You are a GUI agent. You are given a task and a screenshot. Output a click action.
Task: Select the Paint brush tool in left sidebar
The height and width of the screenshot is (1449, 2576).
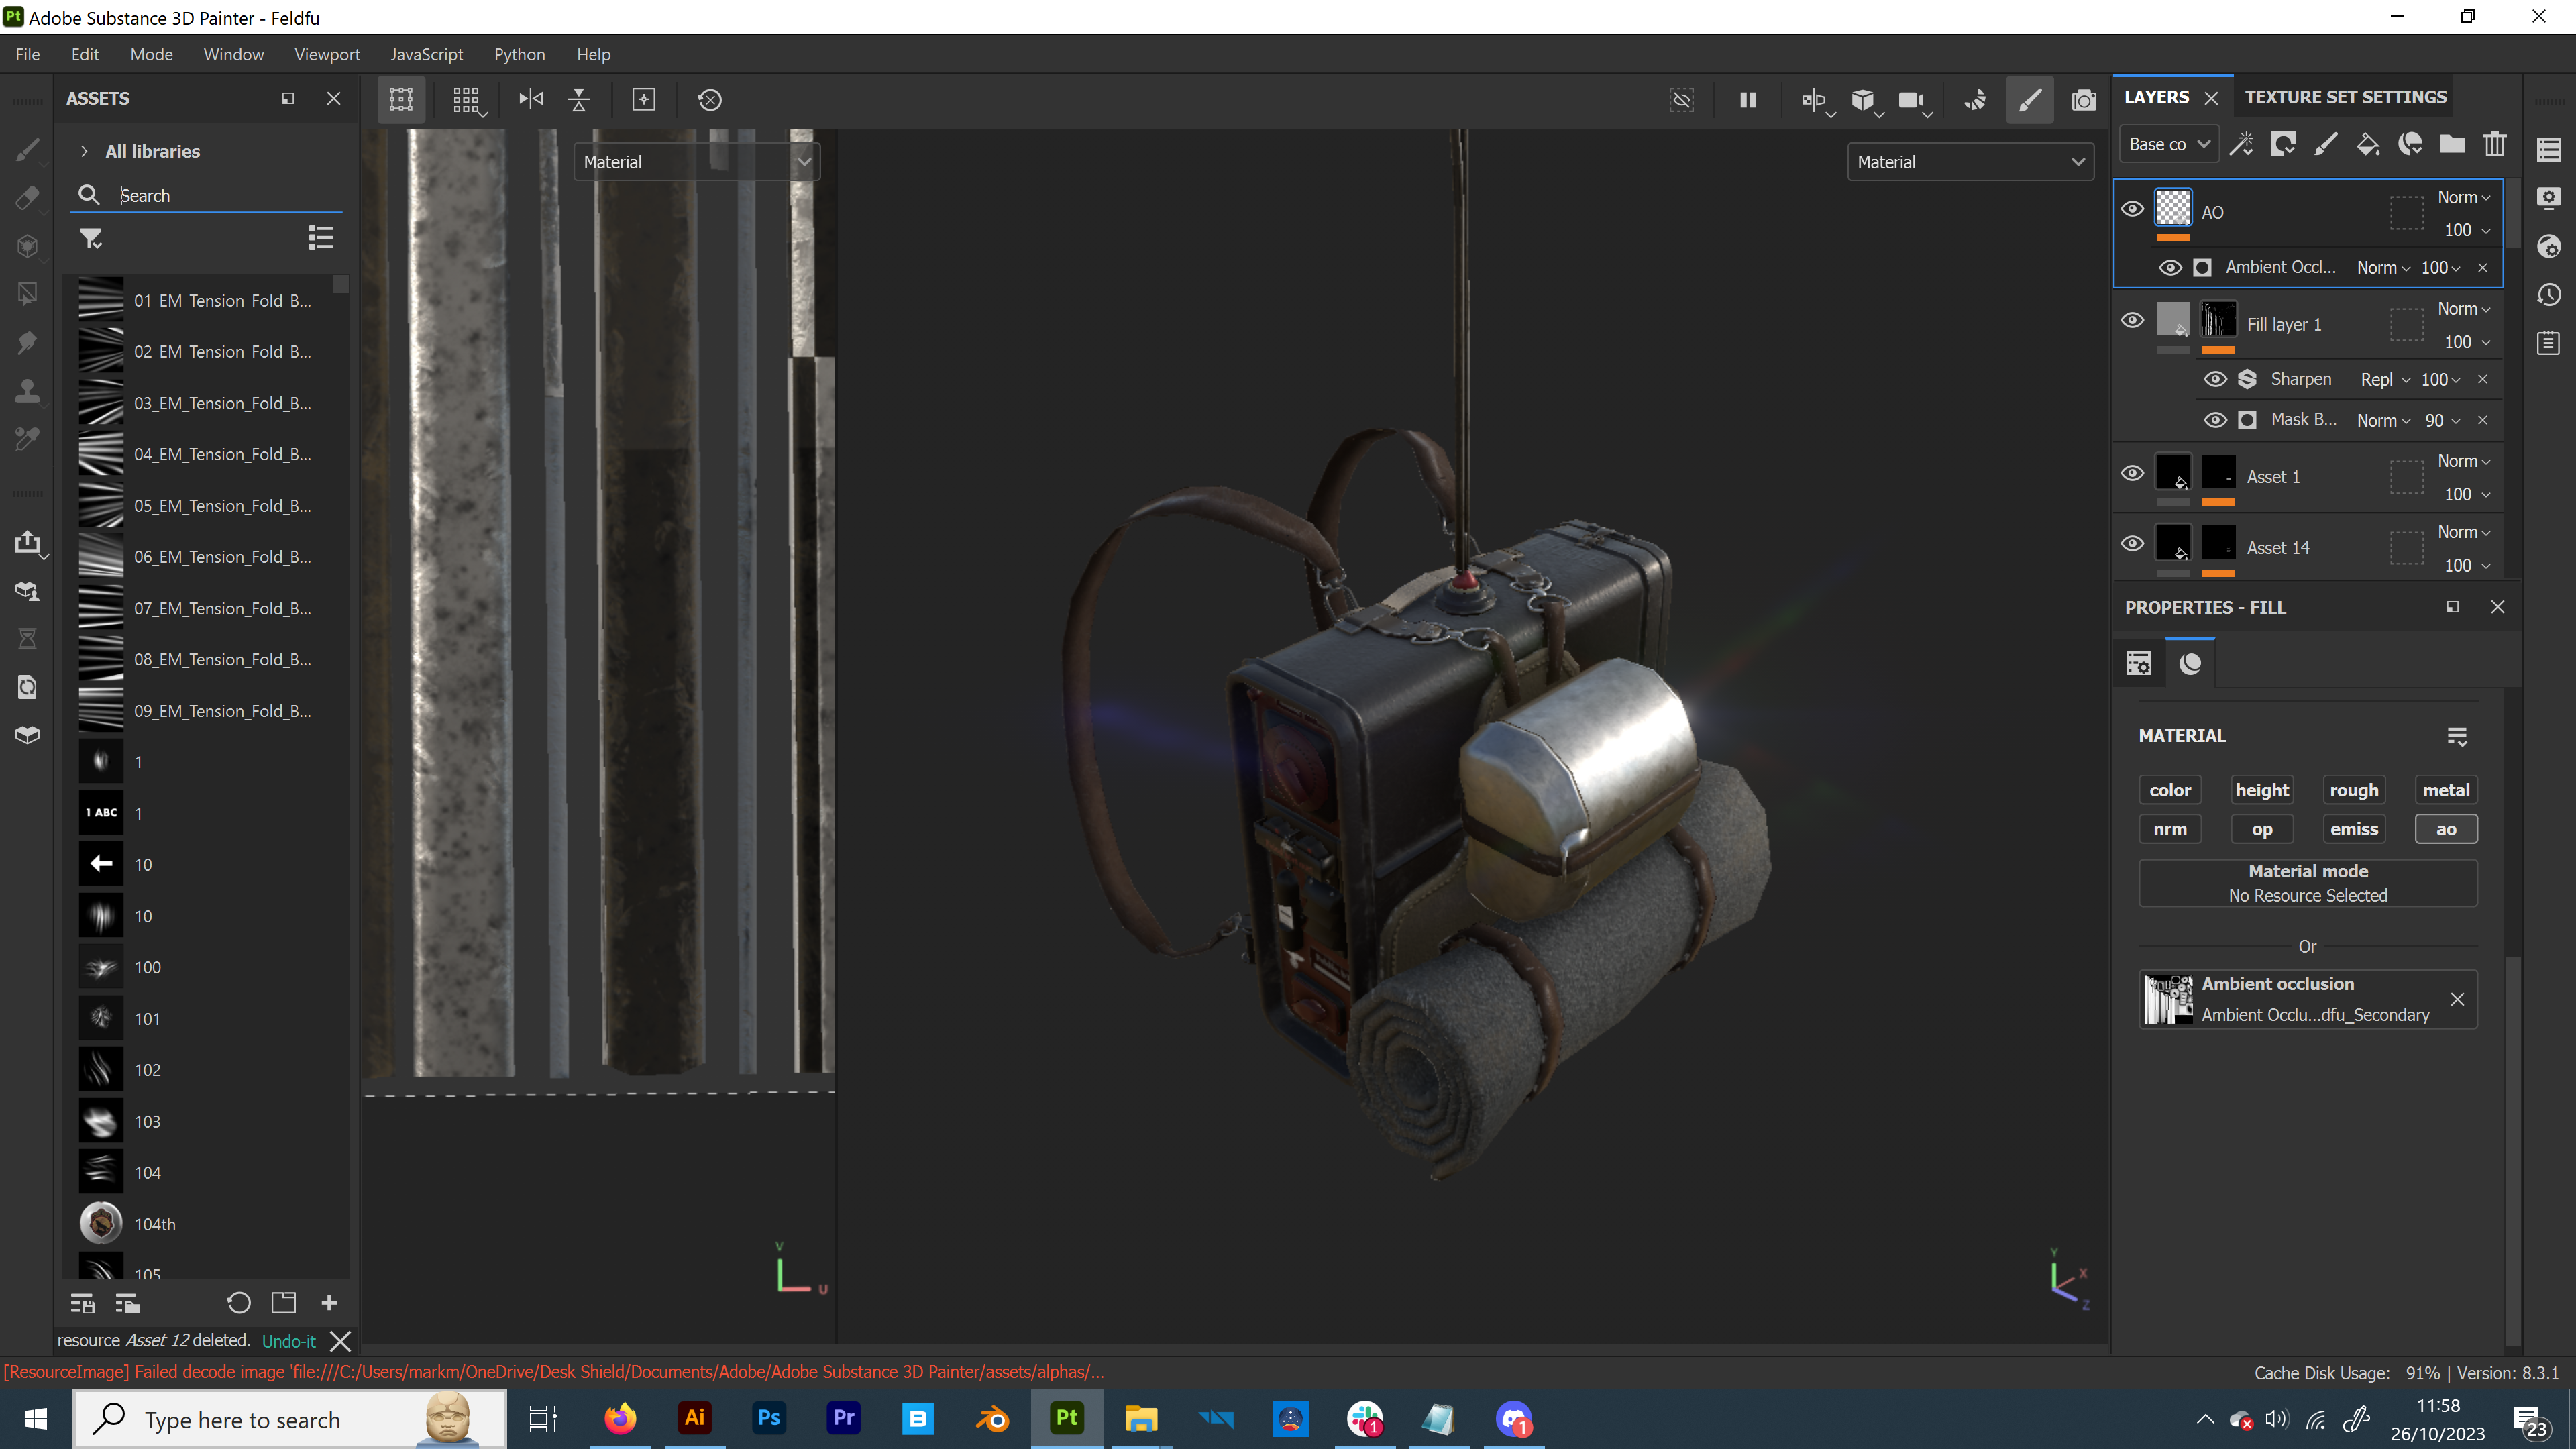coord(27,150)
